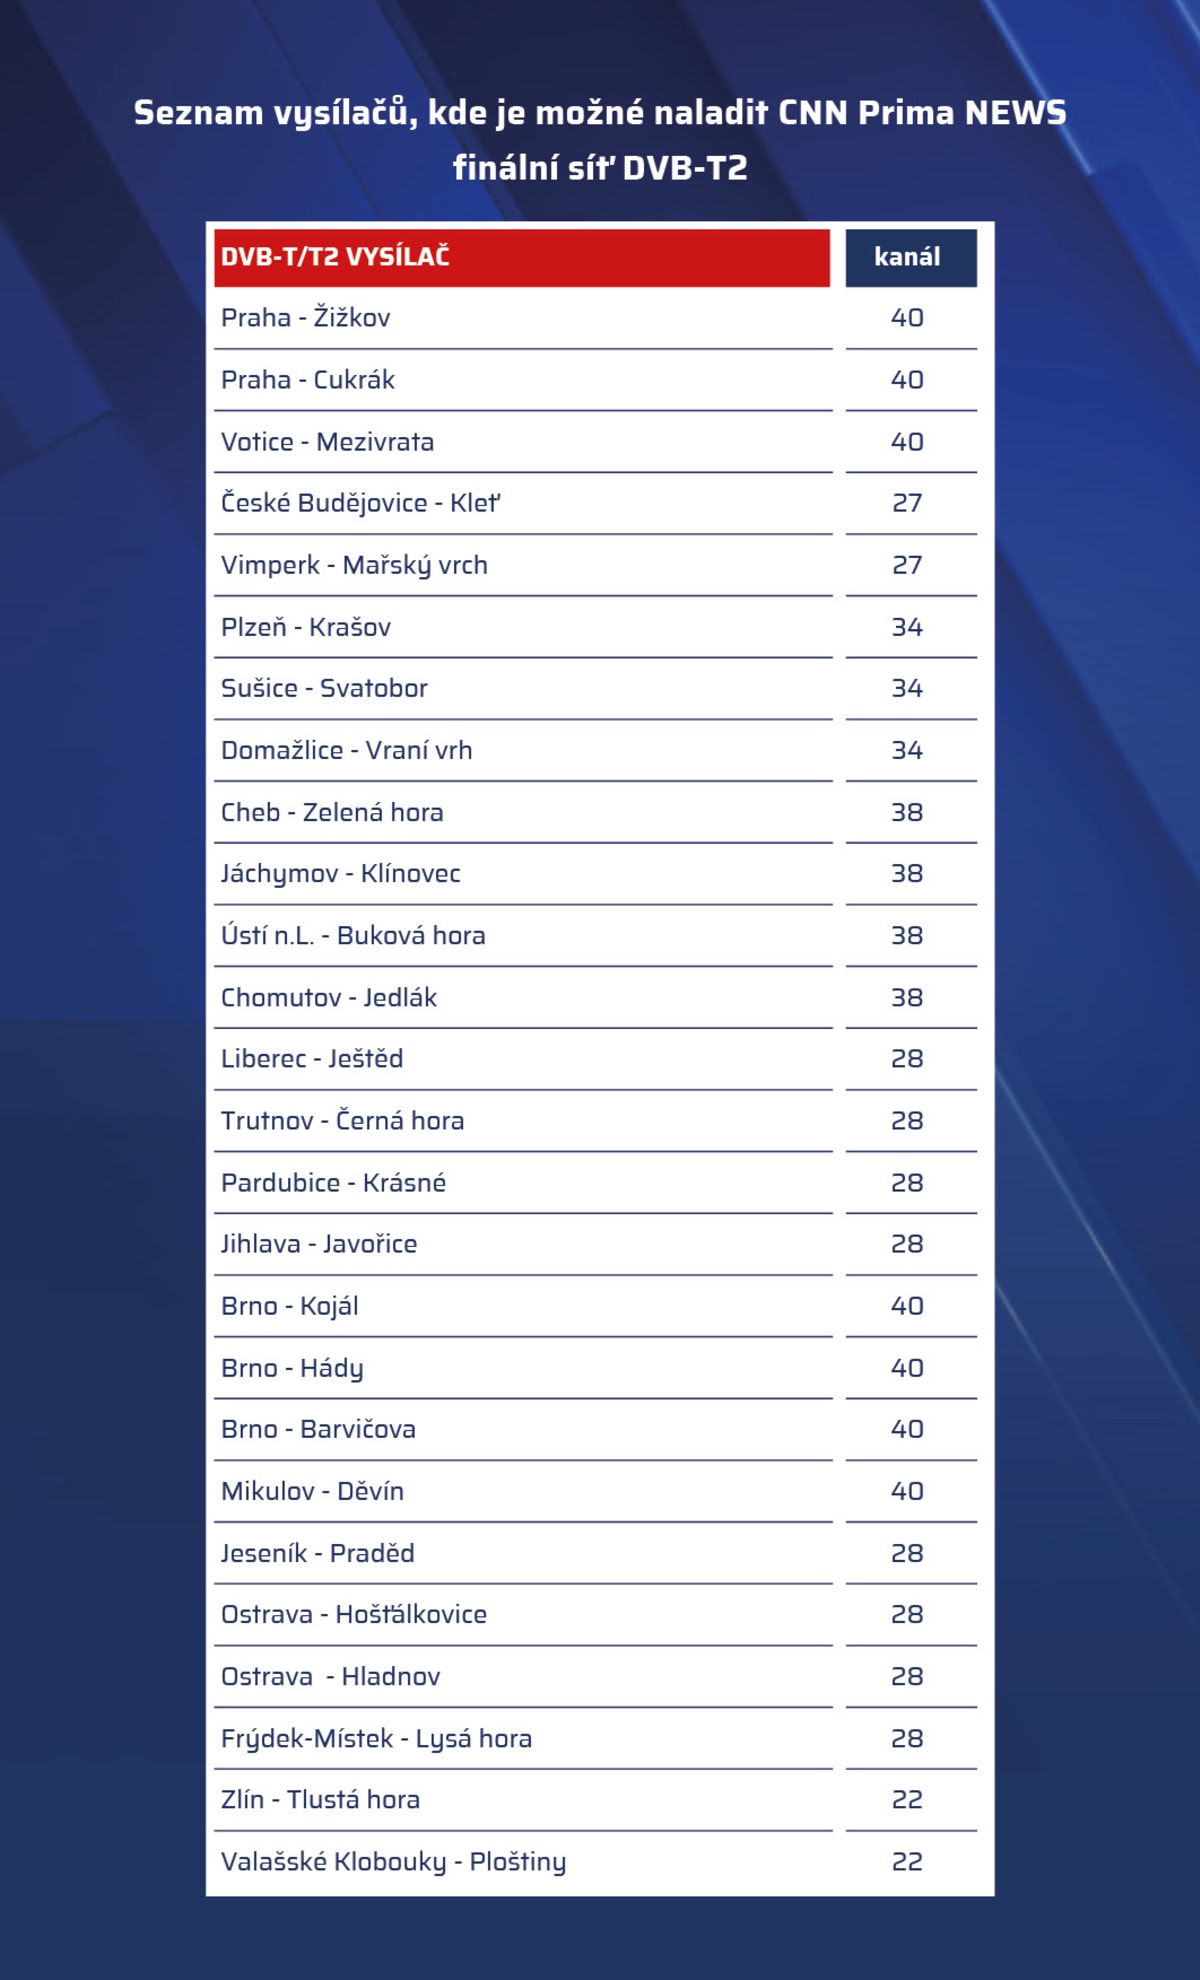This screenshot has width=1200, height=1980.
Task: Select the Brno - Kojál row
Action: (x=289, y=1306)
